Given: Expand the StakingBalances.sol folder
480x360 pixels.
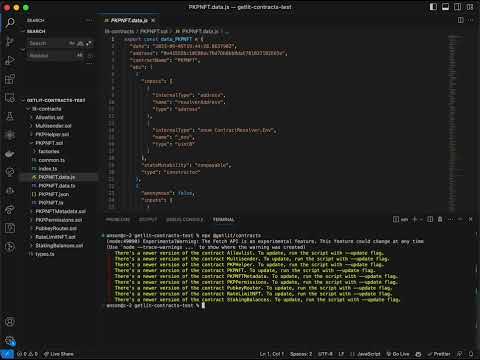Looking at the screenshot, I should pos(59,246).
